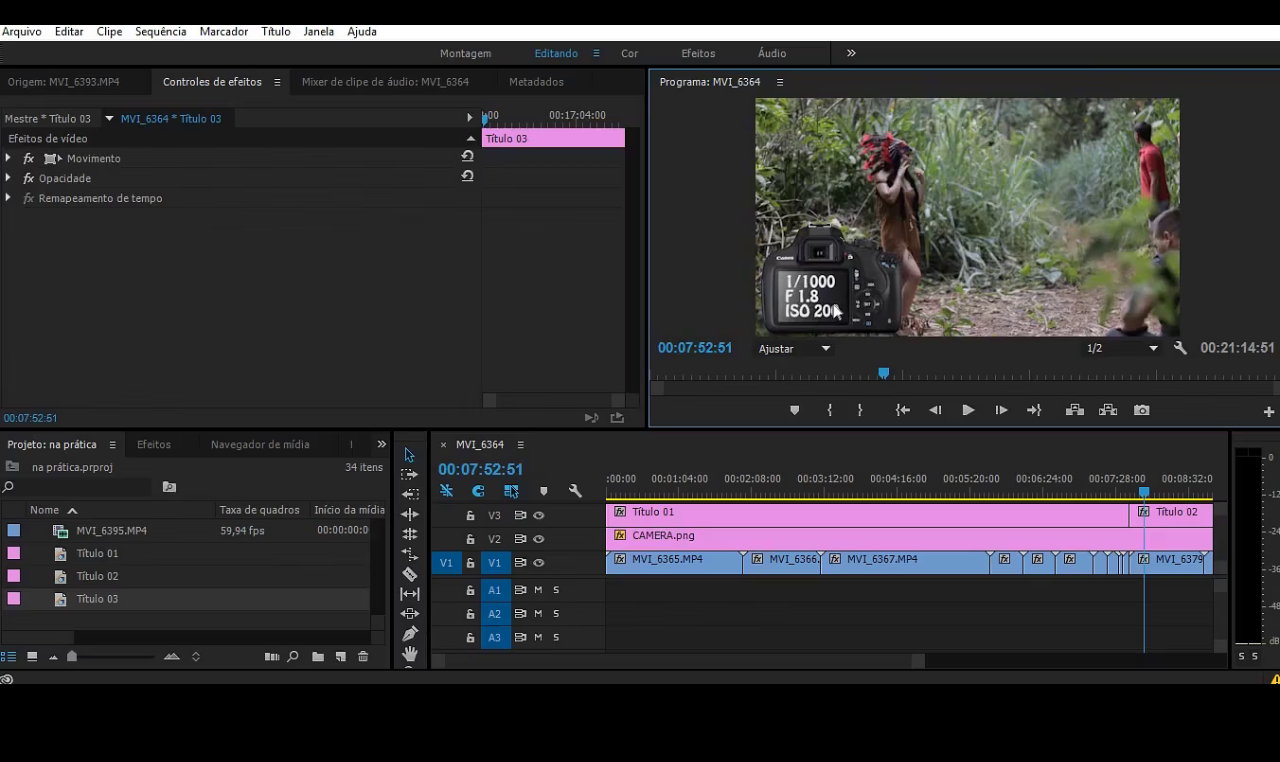This screenshot has width=1280, height=762.
Task: Click the Lift button in Program monitor
Action: (1075, 410)
